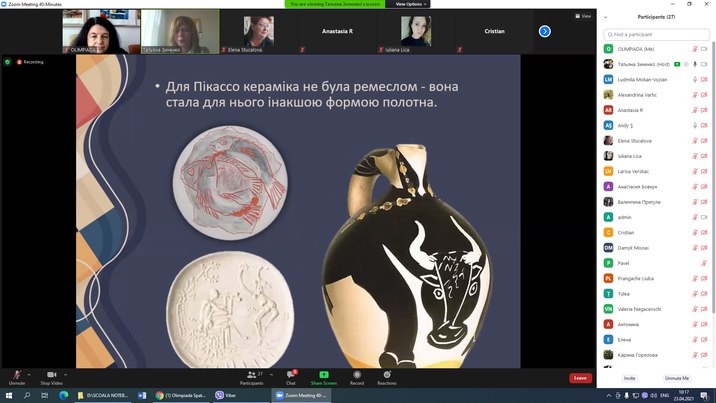Image resolution: width=716 pixels, height=403 pixels.
Task: Toggle camera icon beside OLIMPIADA (Me)
Action: pos(706,48)
